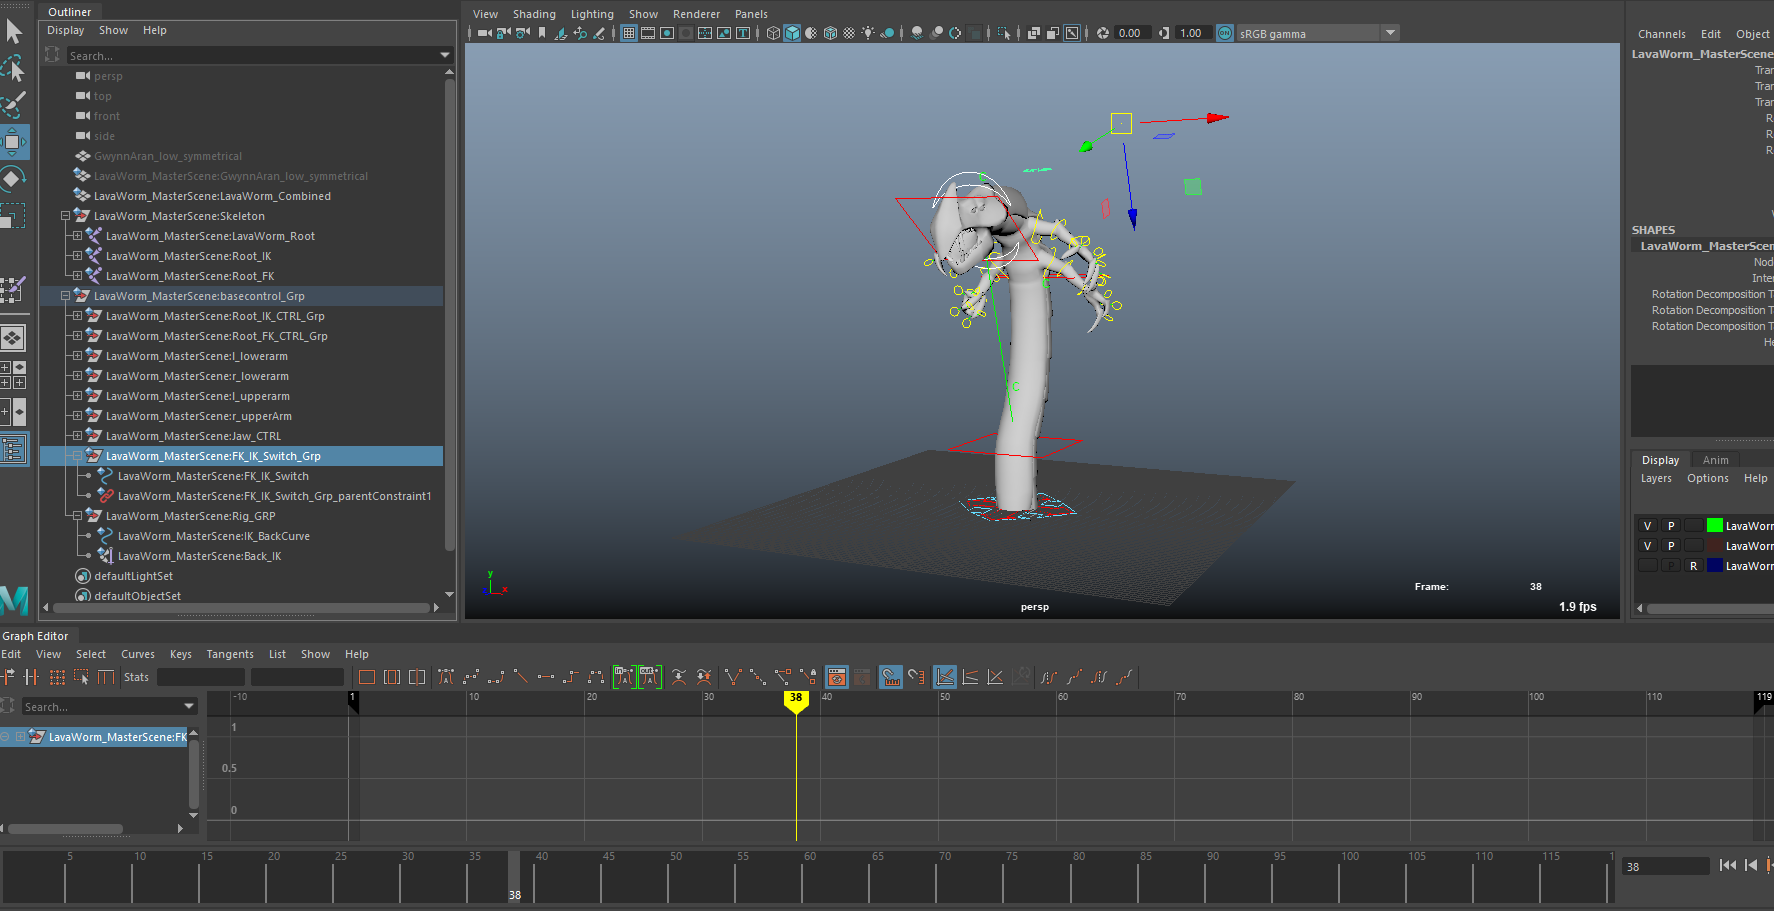This screenshot has height=911, width=1774.
Task: Toggle the viewport grid icon
Action: pos(629,33)
